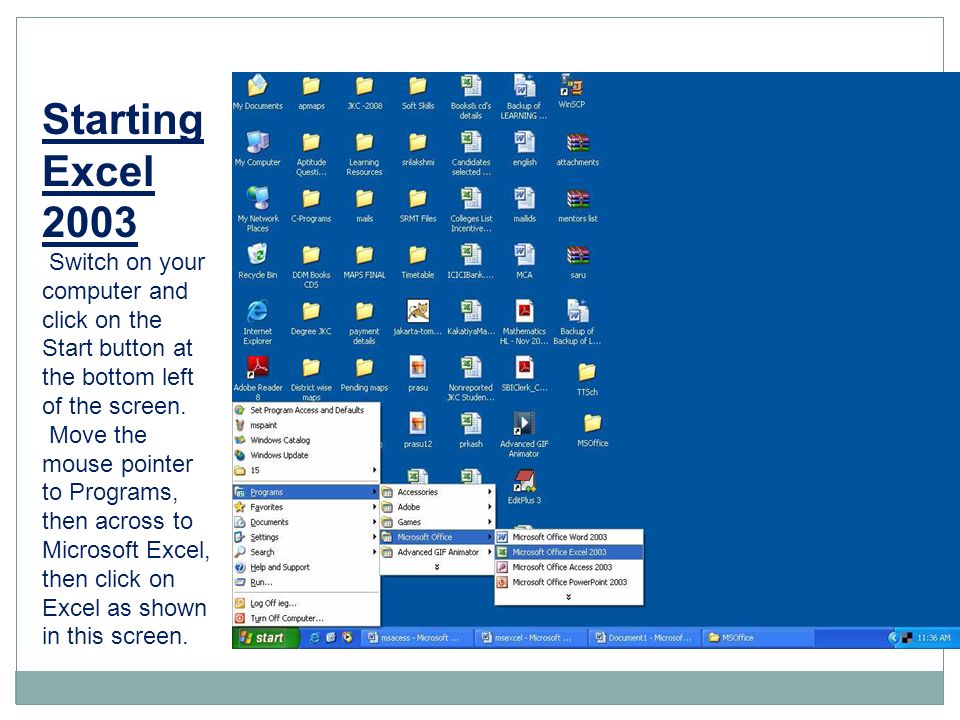Switch to msexcel - Microsoft taskbar button

(x=530, y=637)
